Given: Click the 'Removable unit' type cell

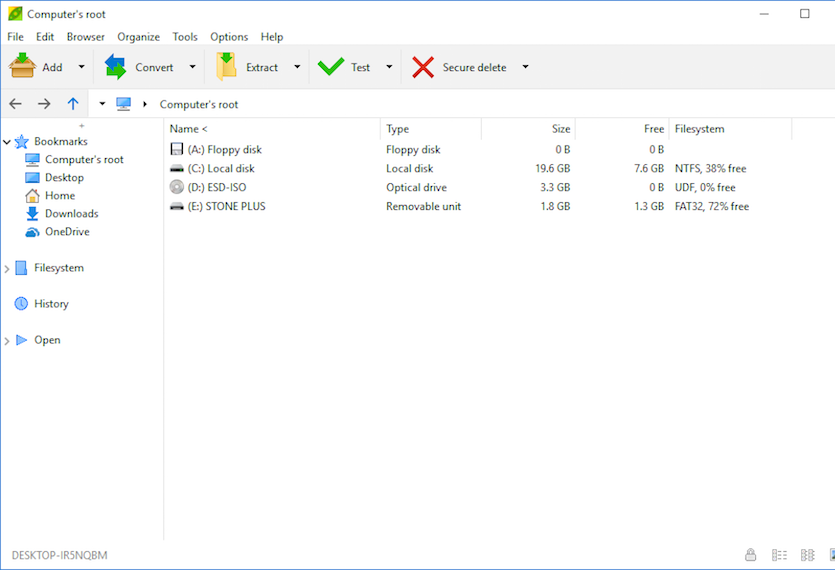Looking at the screenshot, I should (x=423, y=206).
